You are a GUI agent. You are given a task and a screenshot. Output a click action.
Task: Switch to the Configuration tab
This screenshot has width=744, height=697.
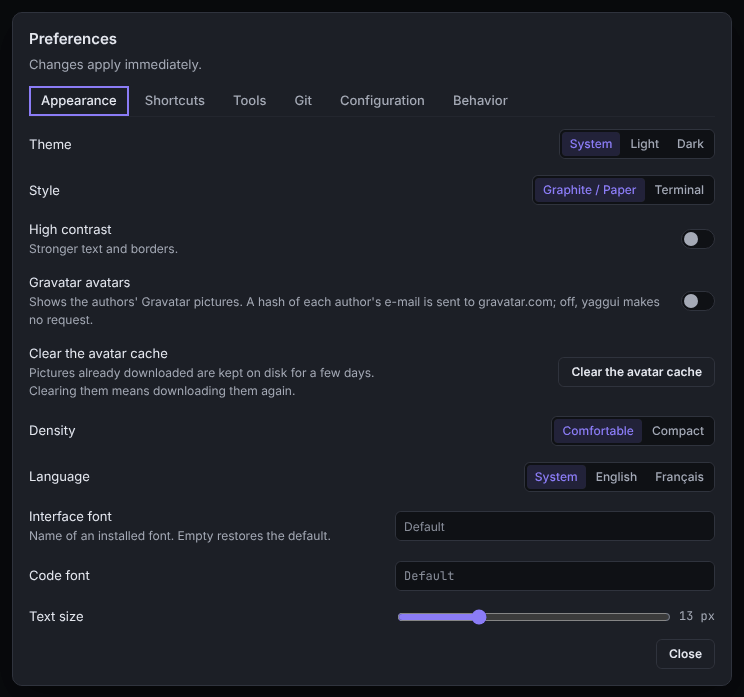click(382, 101)
